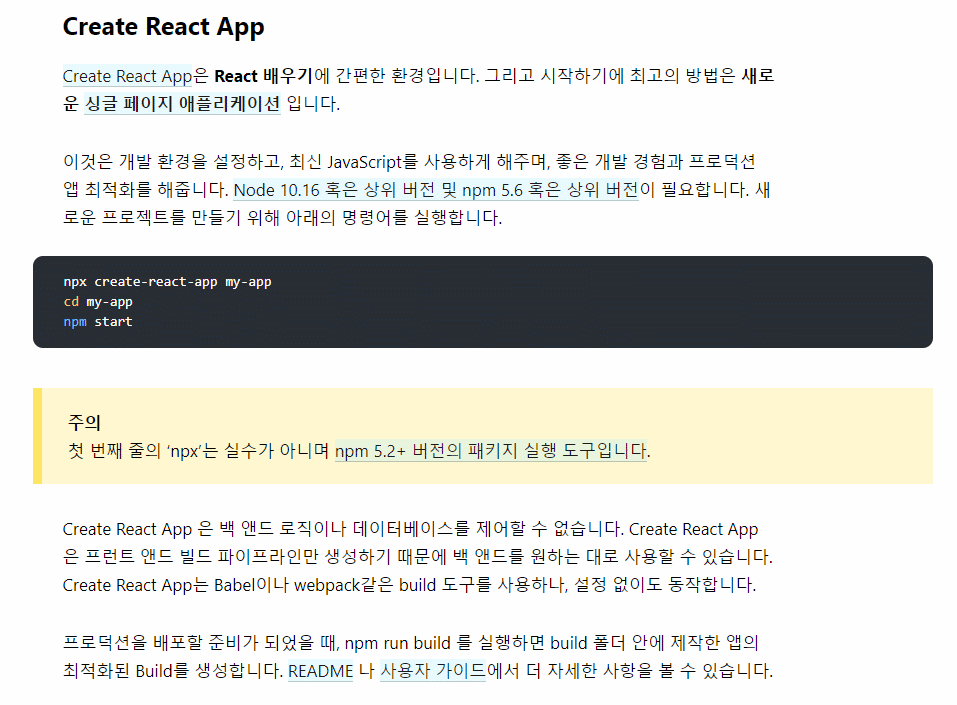
Task: Click the line starting '은 프런트 앤드 빌드 파이프라인만'
Action: pos(417,557)
